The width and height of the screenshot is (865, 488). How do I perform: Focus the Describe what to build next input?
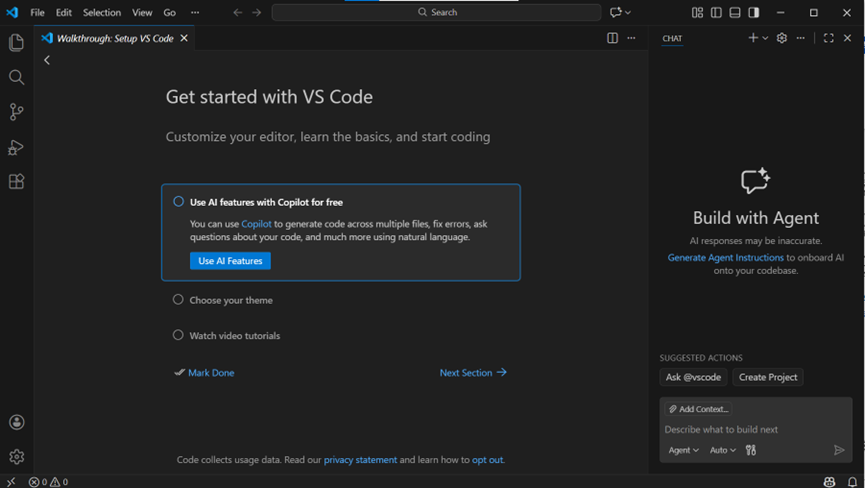tap(756, 430)
